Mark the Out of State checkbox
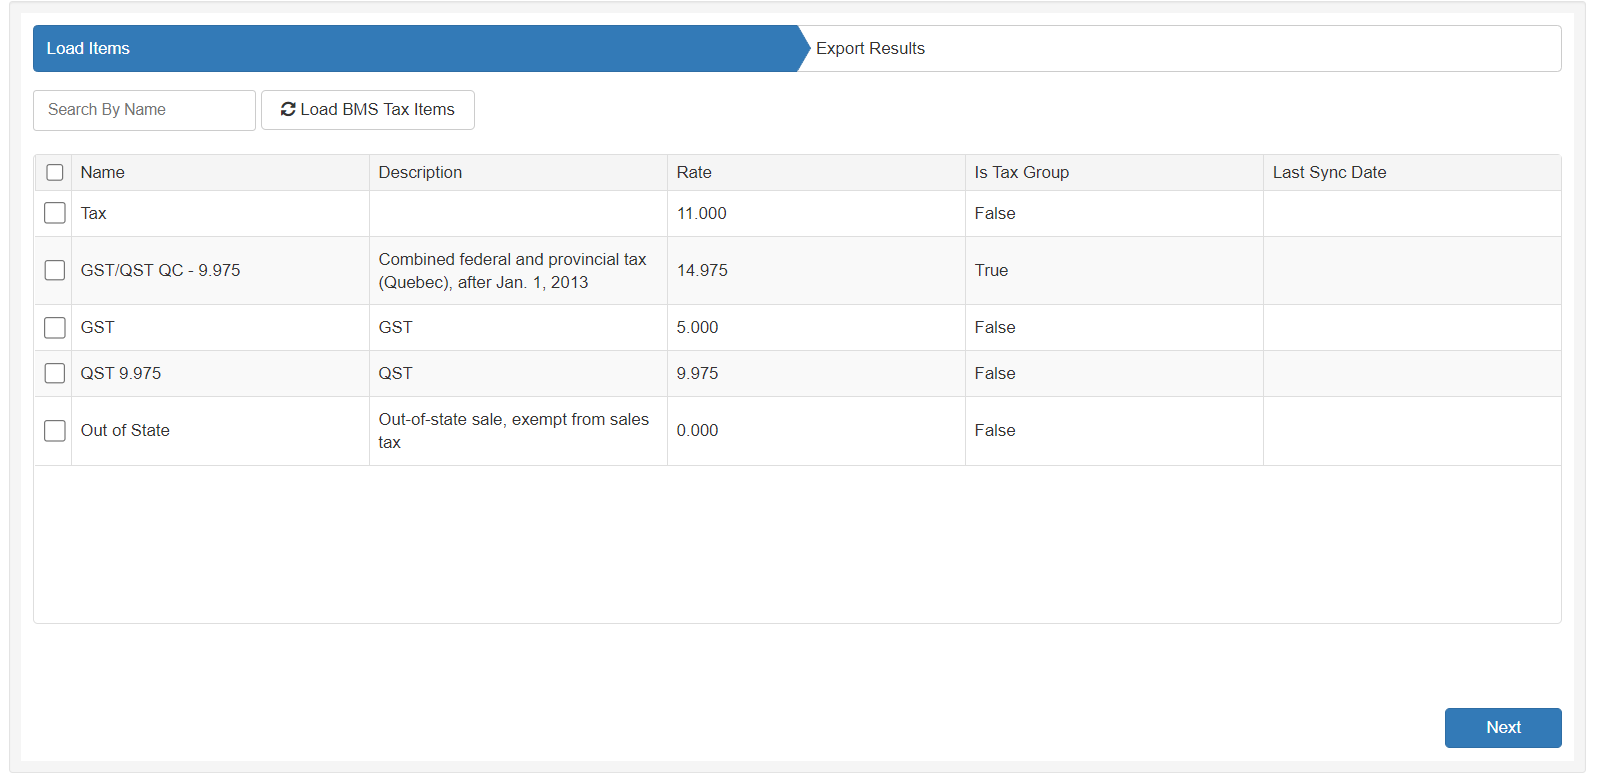Screen dimensions: 1597x782 55,431
